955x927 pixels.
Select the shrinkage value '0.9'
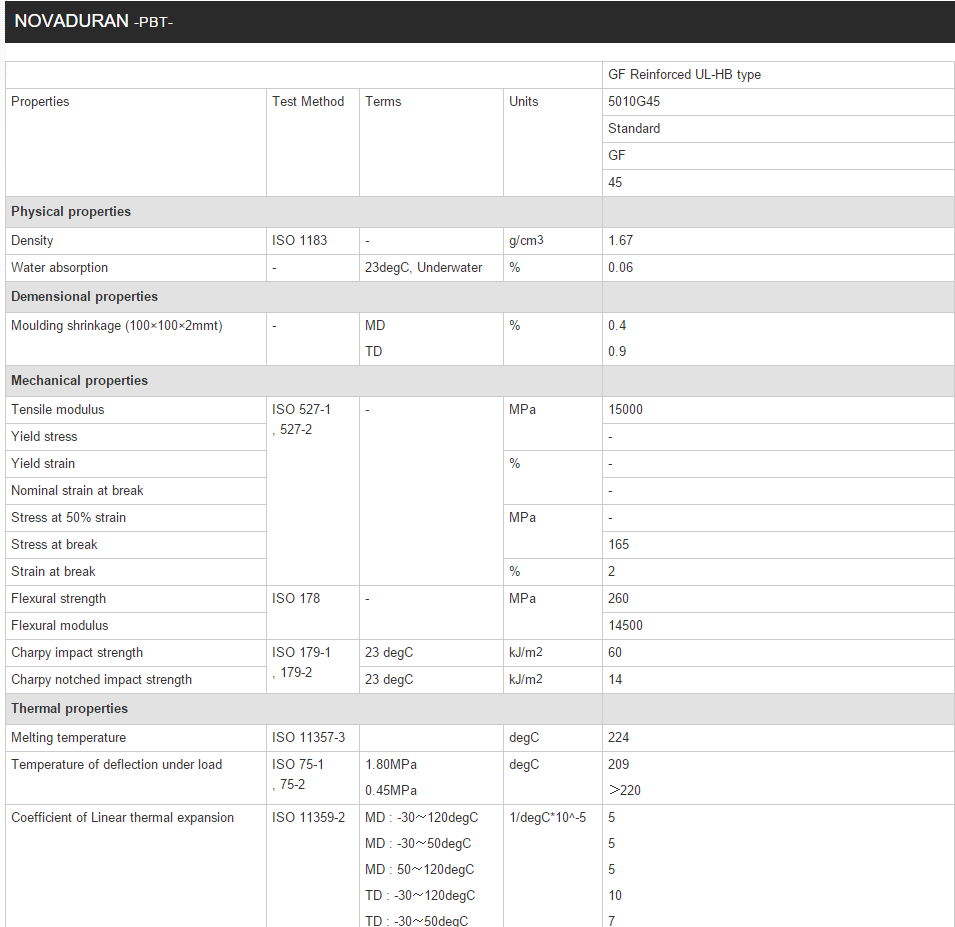tap(617, 351)
